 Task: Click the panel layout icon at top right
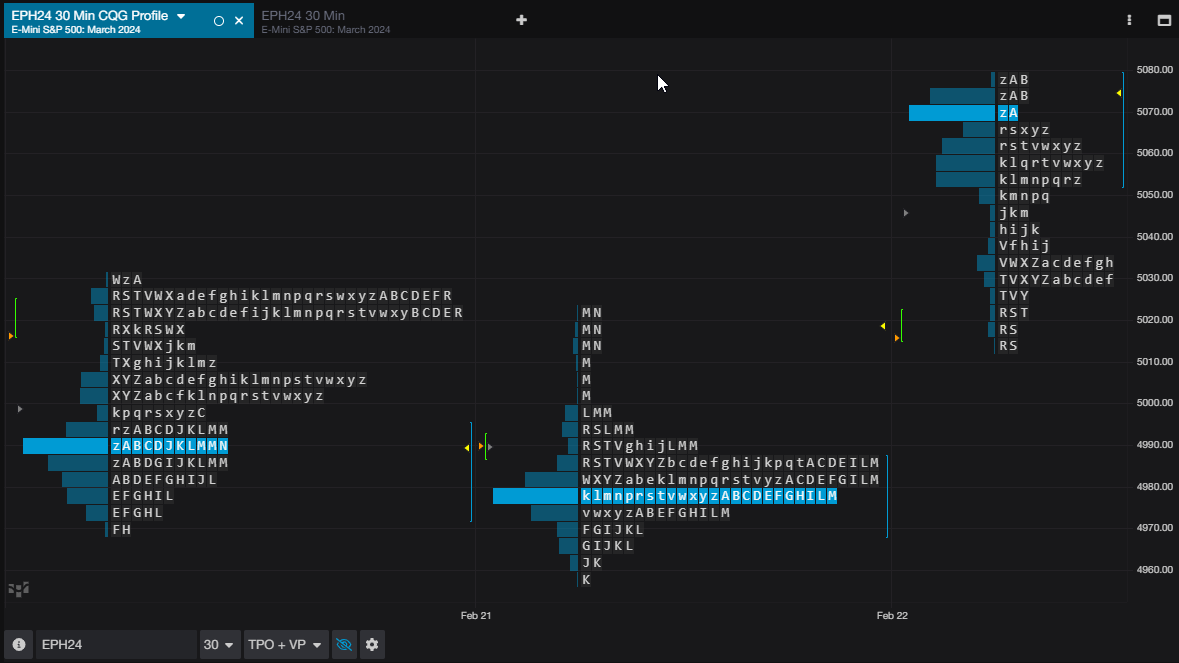click(1163, 19)
